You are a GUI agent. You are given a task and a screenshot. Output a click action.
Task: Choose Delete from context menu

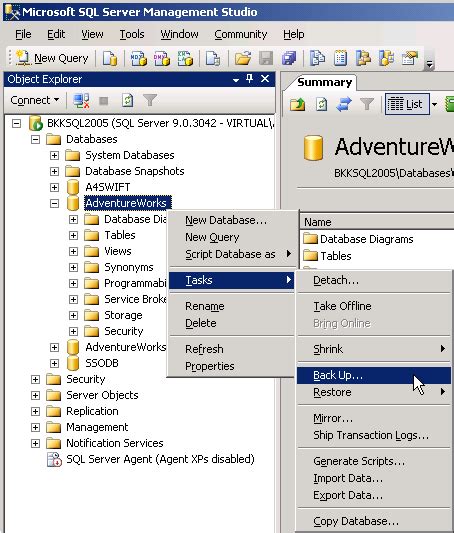coord(231,323)
